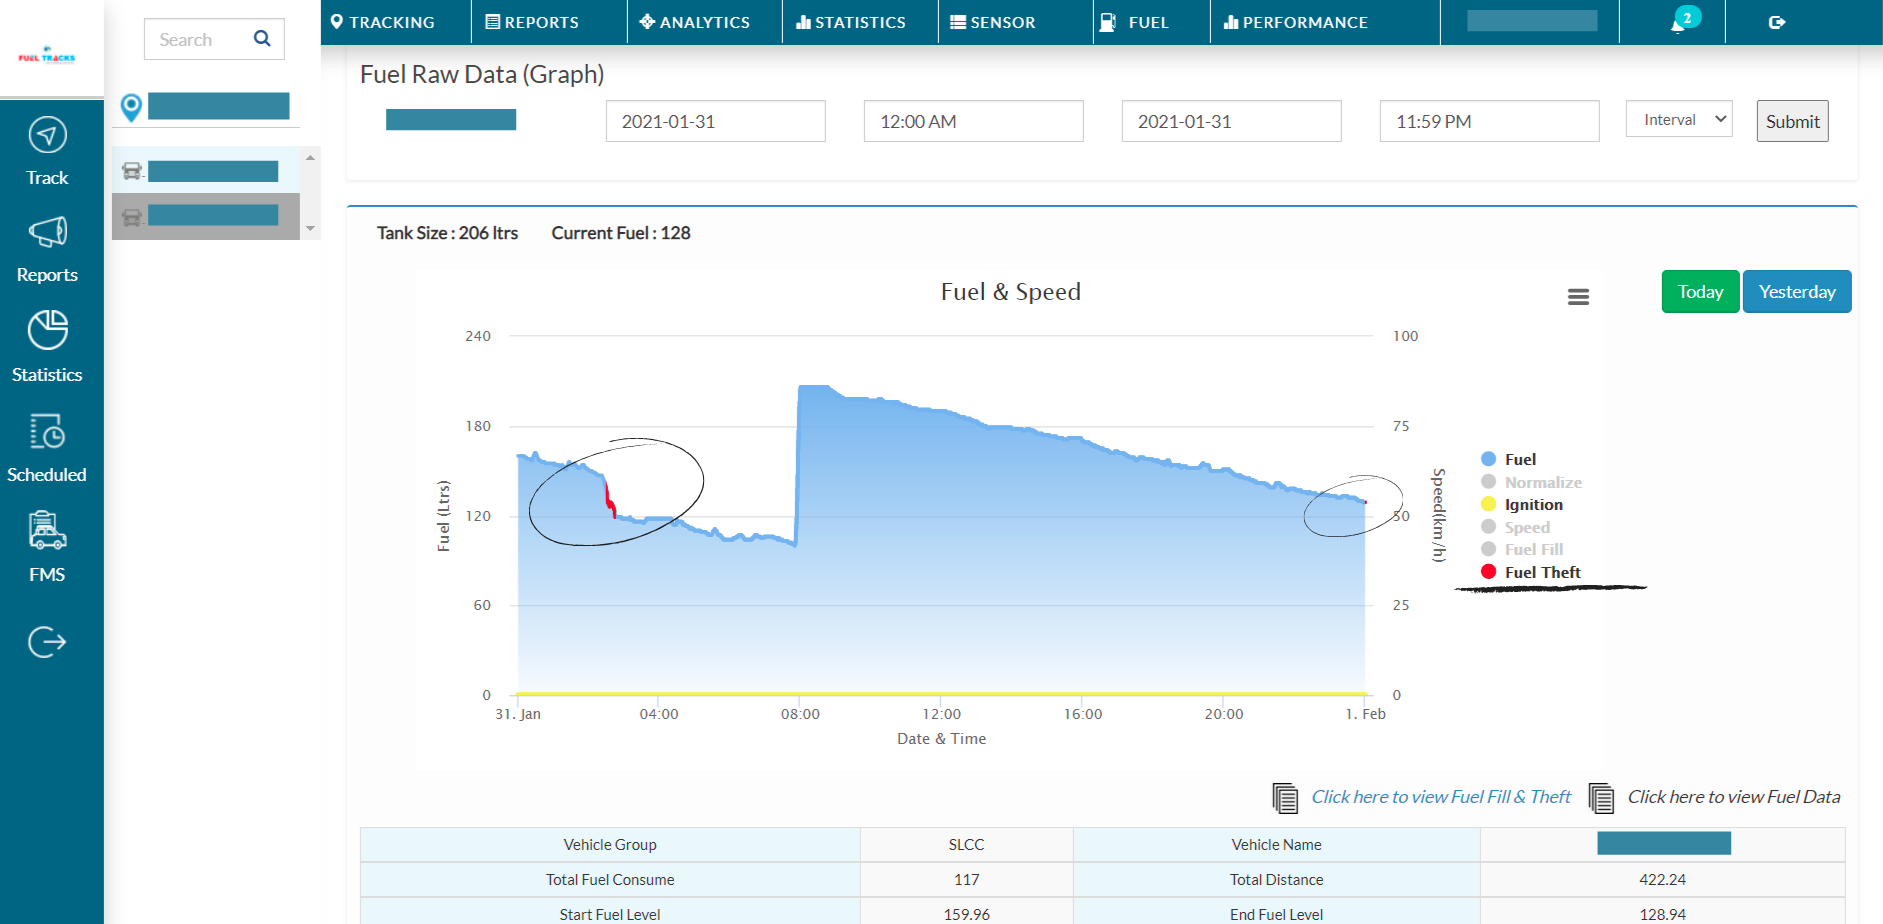Click the Submit button
The width and height of the screenshot is (1883, 924).
(x=1792, y=121)
